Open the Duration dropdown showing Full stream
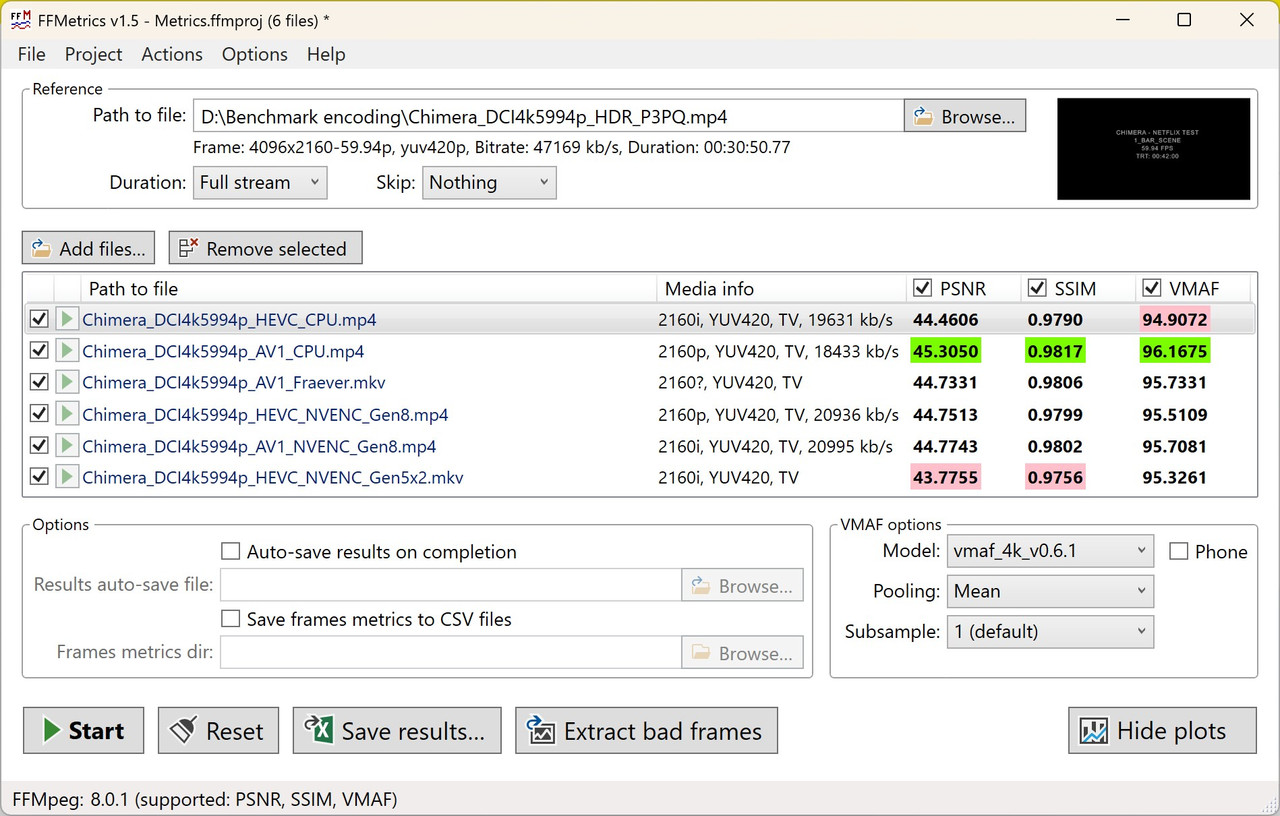Viewport: 1280px width, 816px height. [x=259, y=182]
